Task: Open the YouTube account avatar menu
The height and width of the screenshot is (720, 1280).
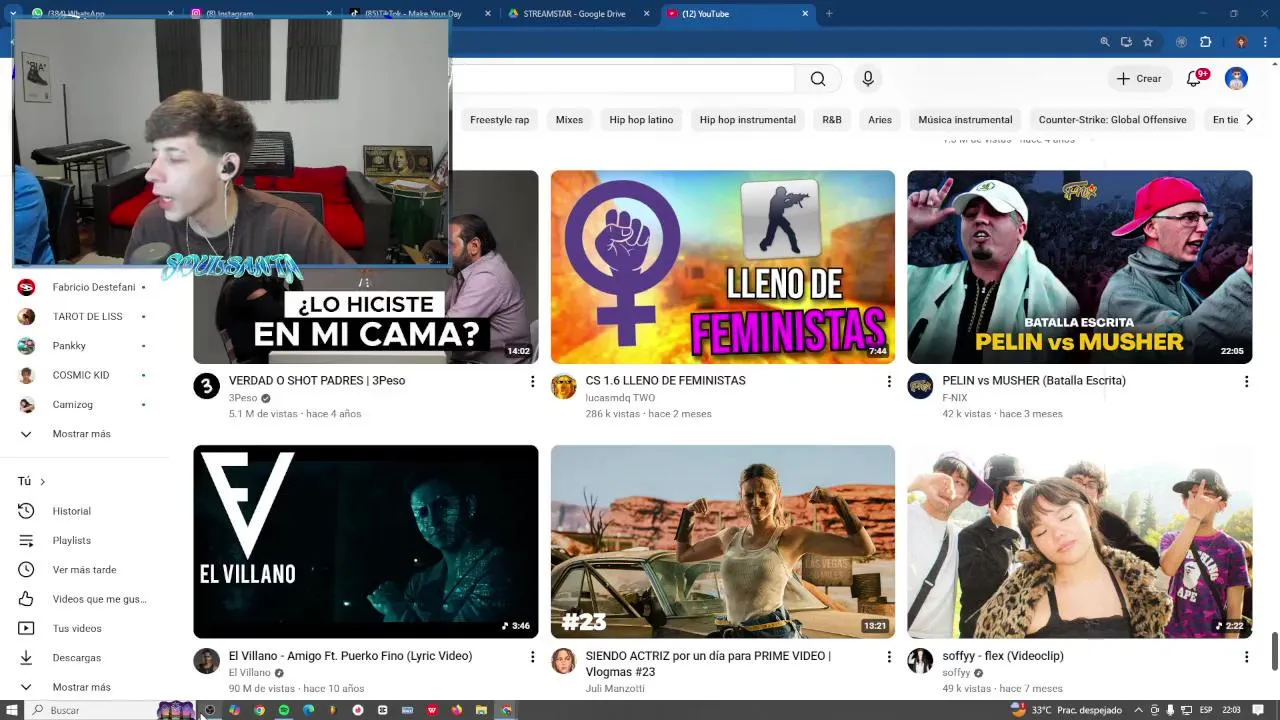Action: [1237, 79]
